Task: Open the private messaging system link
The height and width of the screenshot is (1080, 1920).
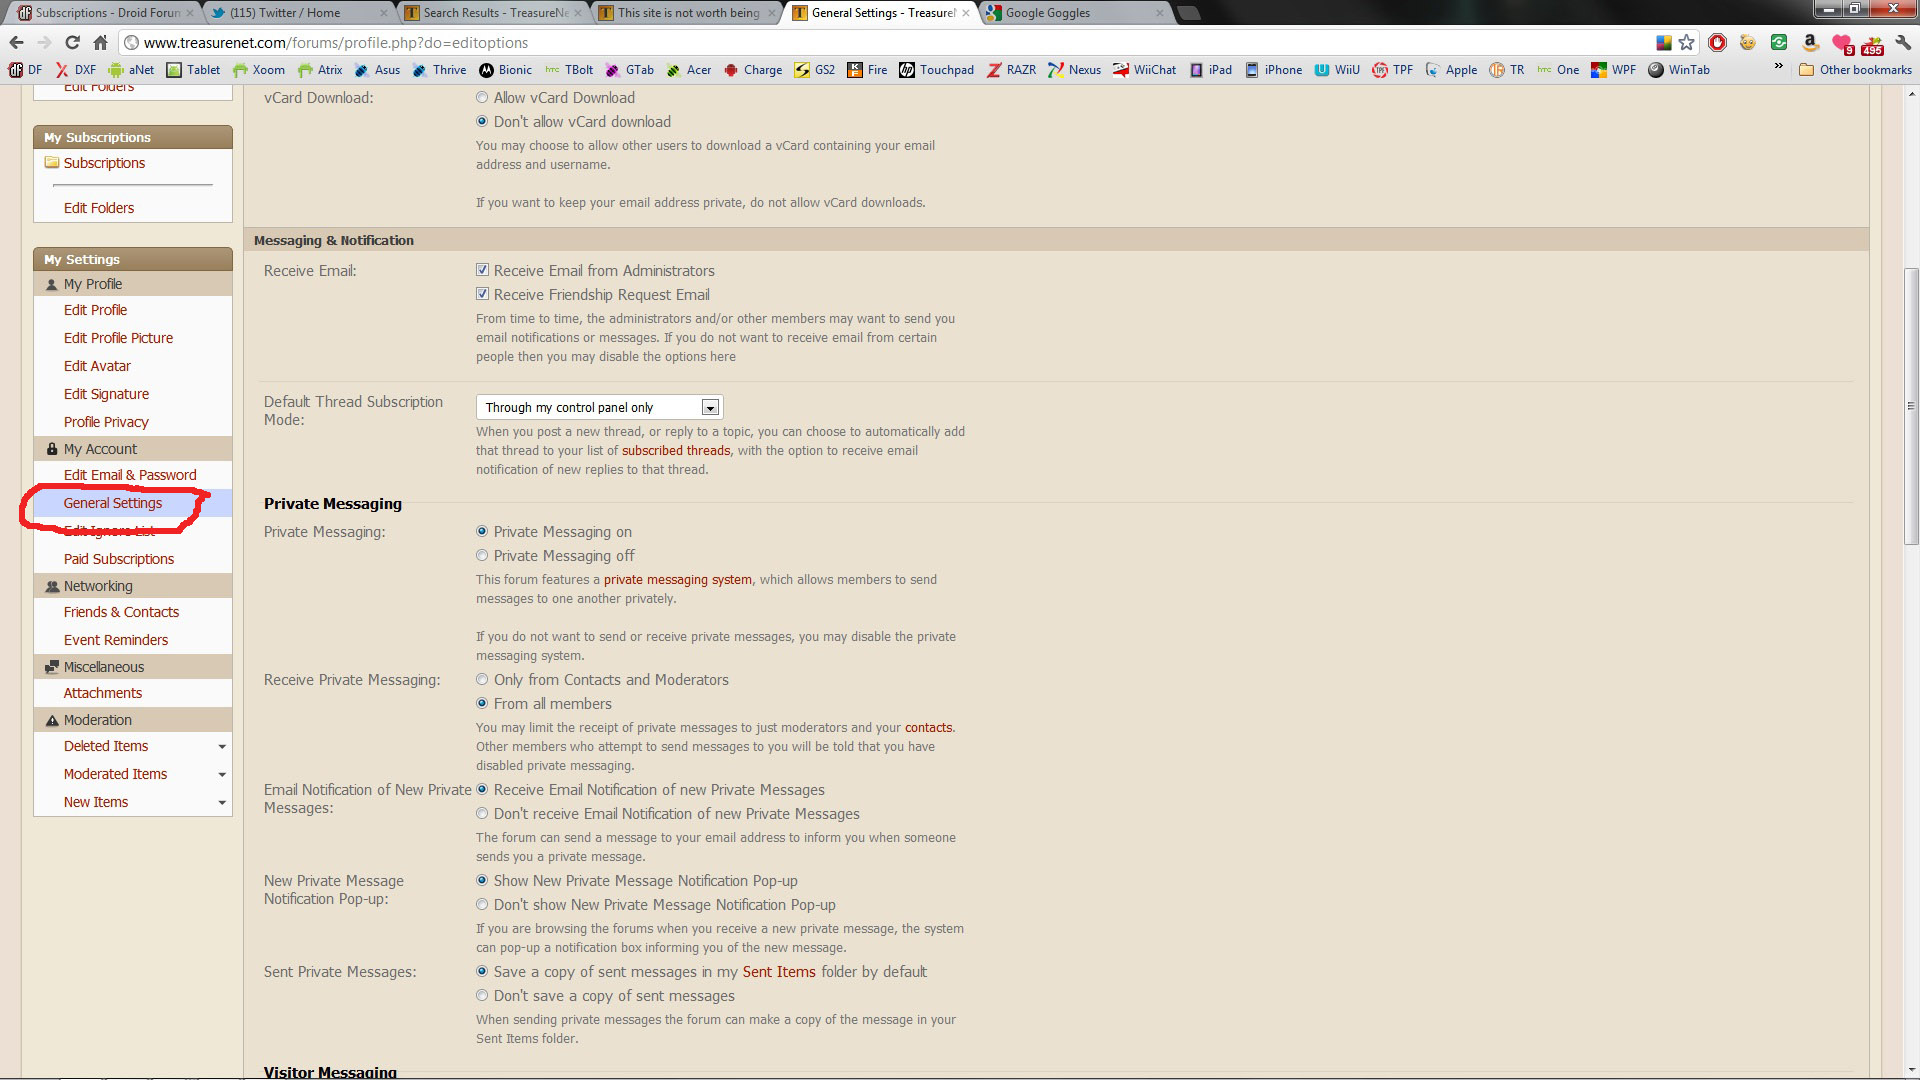Action: pos(677,580)
